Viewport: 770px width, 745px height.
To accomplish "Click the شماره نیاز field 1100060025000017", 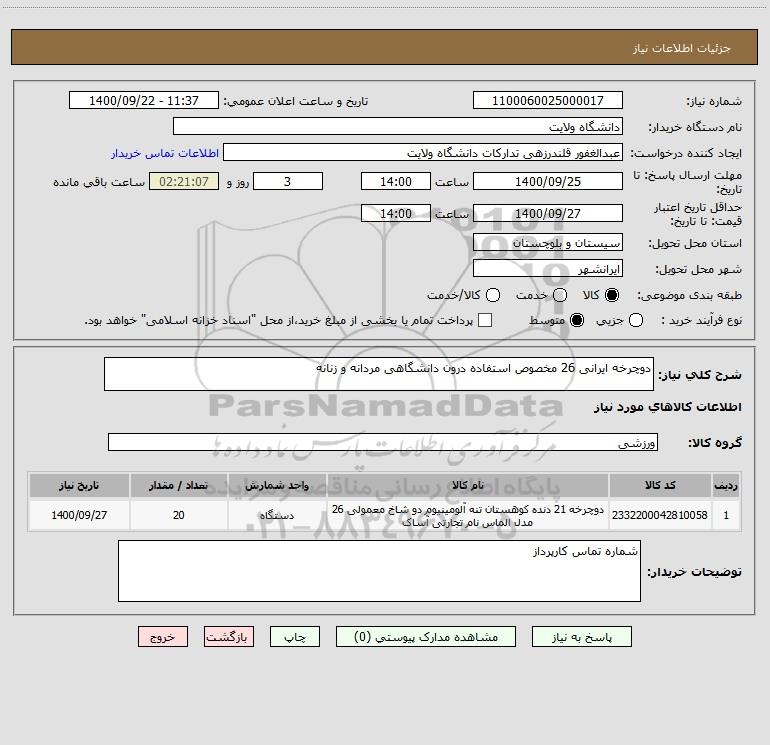I will [548, 100].
